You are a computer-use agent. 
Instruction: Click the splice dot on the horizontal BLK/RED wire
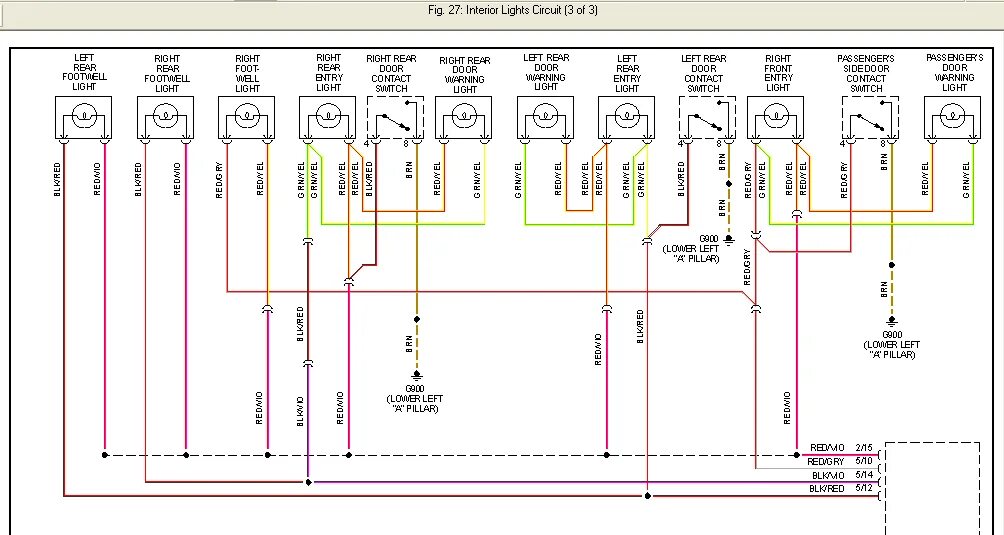[x=647, y=496]
